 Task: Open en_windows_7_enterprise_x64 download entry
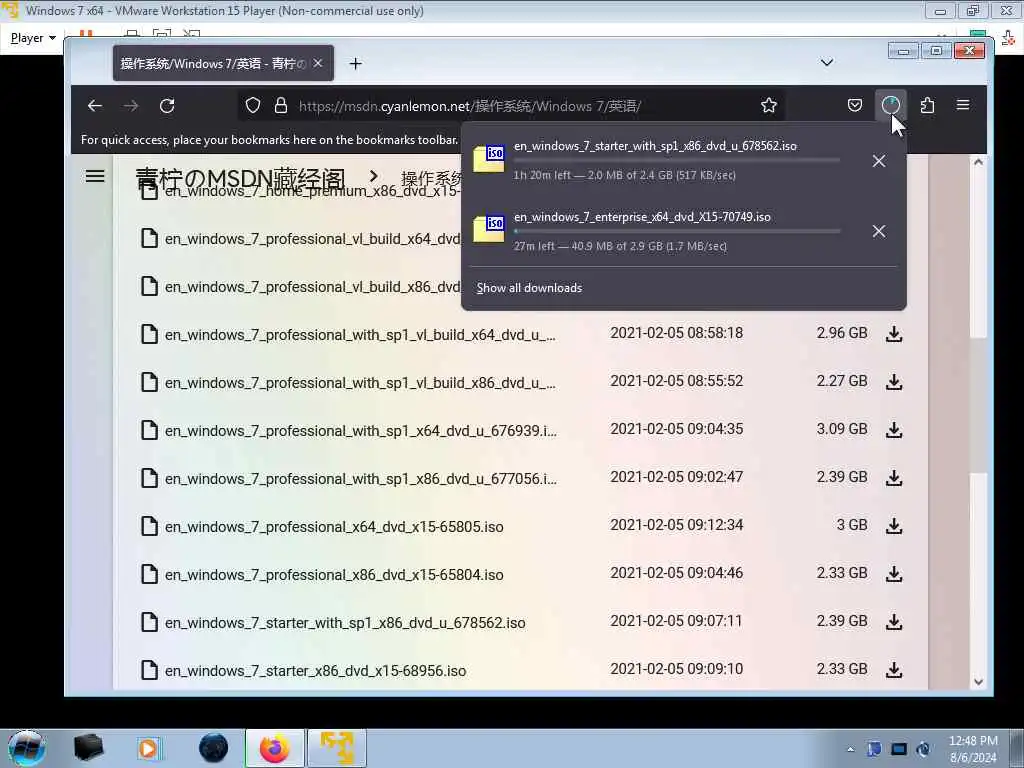point(657,231)
